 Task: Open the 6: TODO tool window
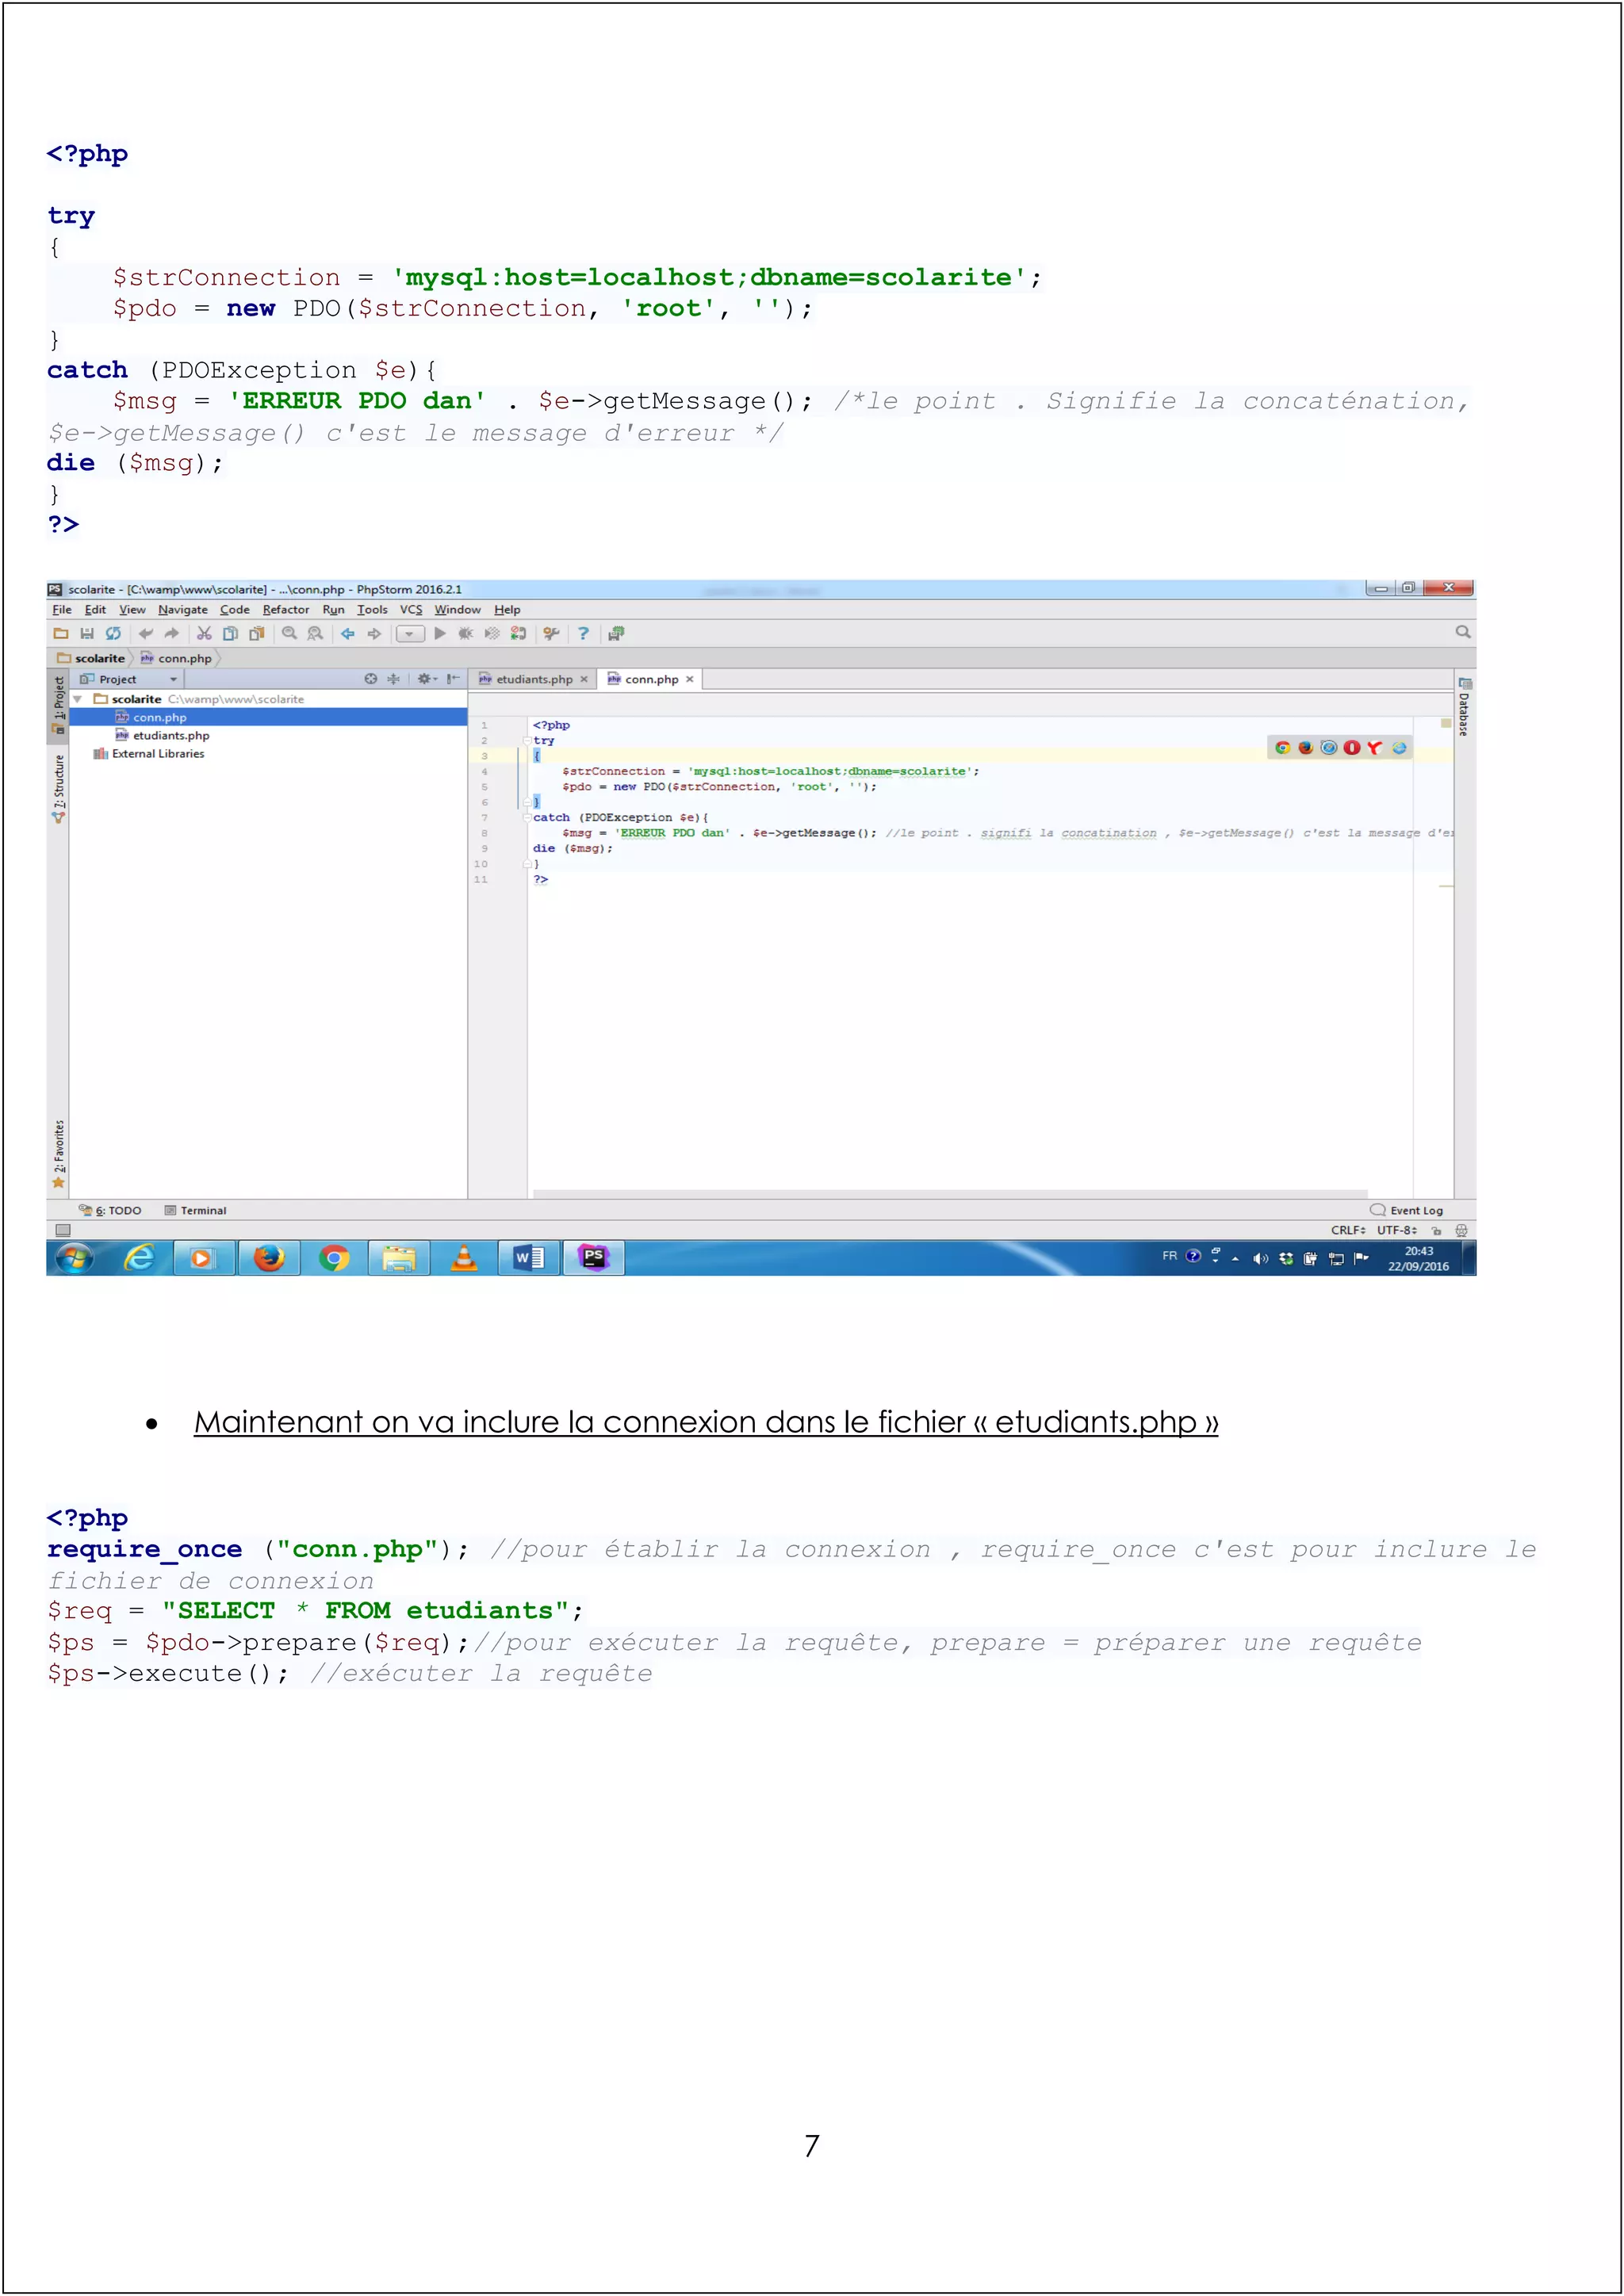tap(110, 1210)
